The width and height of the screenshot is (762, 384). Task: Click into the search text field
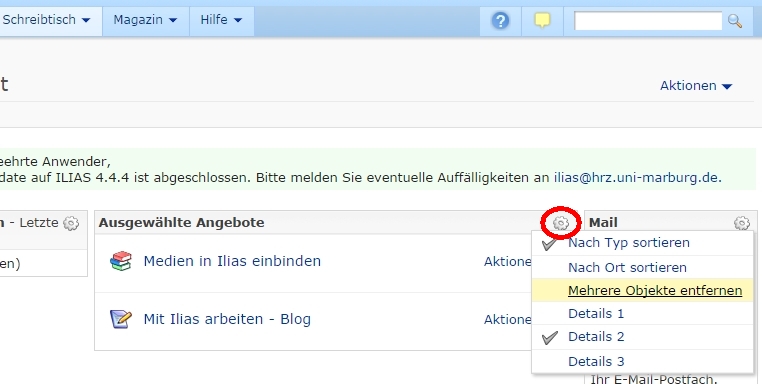pyautogui.click(x=648, y=21)
